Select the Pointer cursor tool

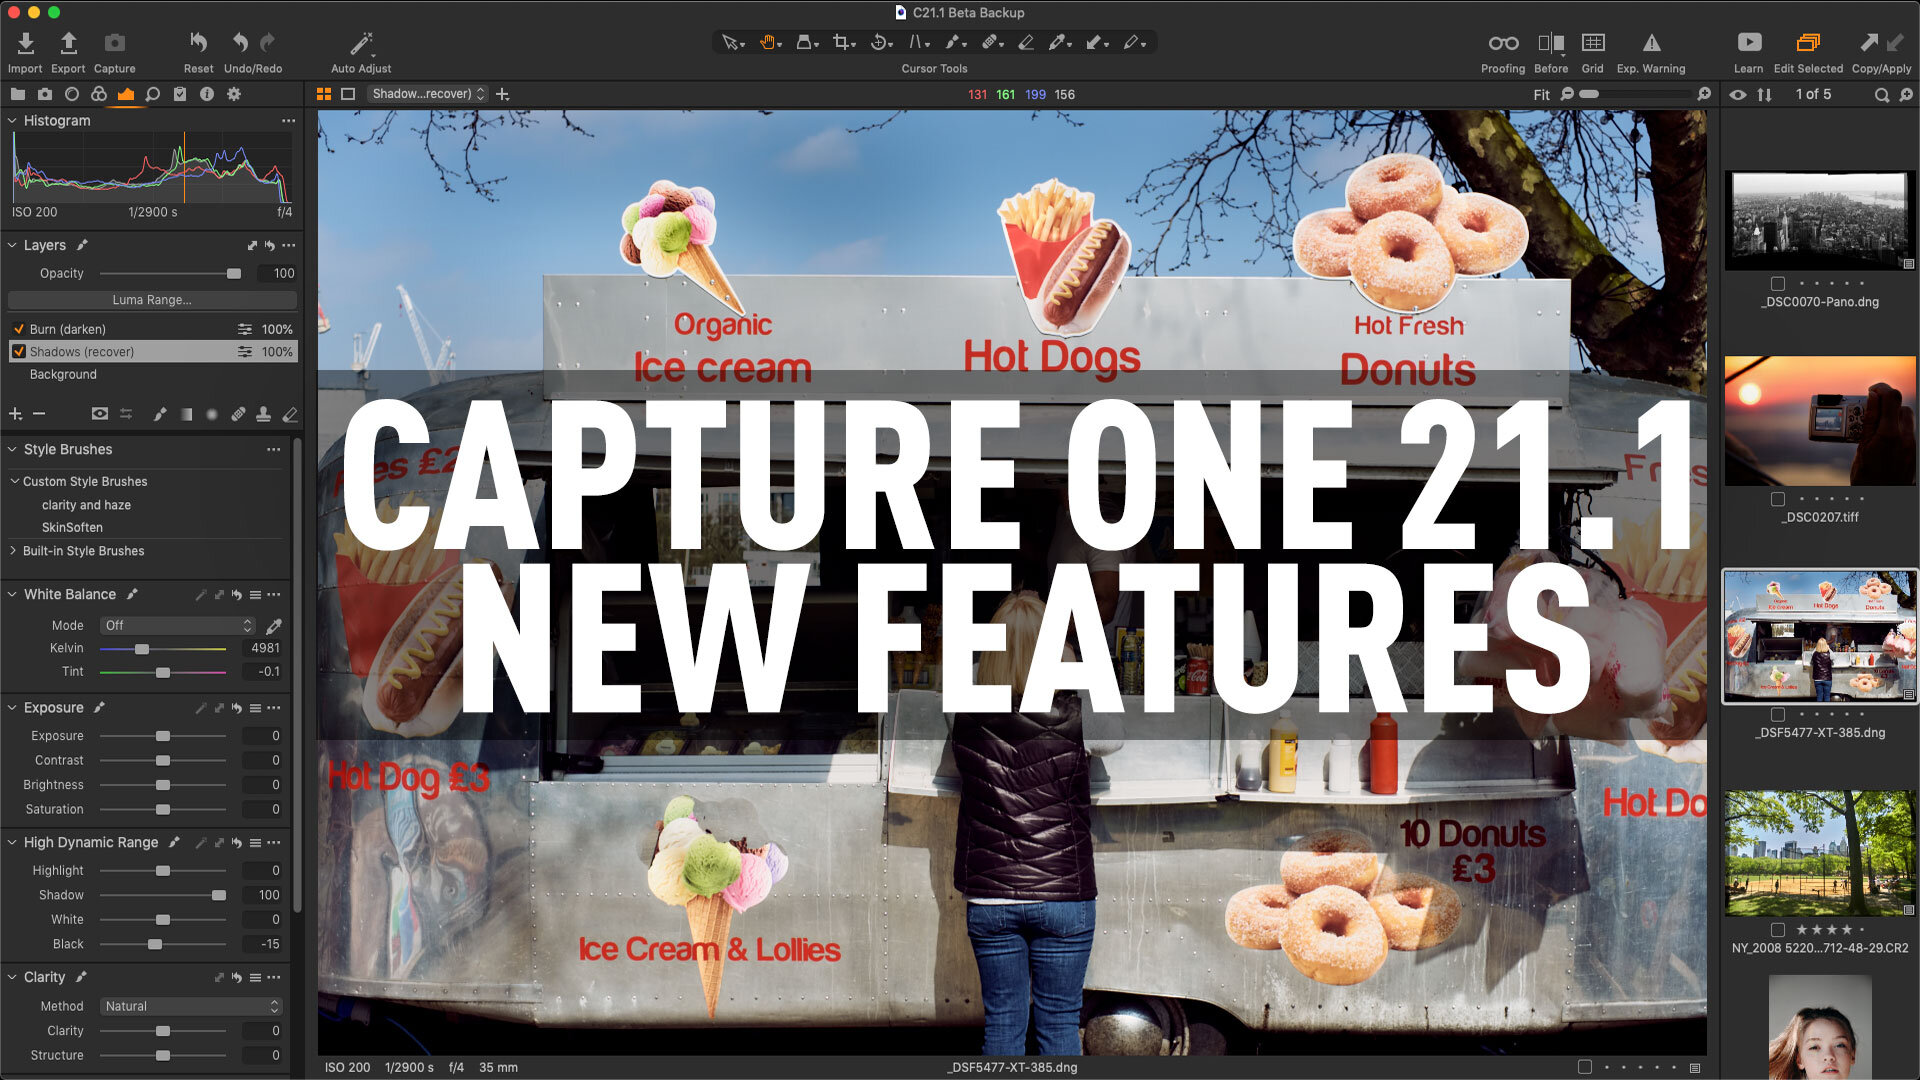(x=731, y=43)
